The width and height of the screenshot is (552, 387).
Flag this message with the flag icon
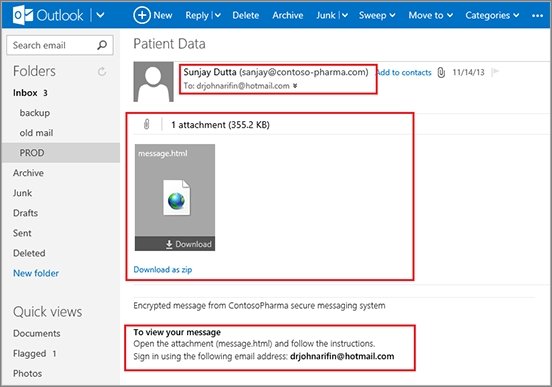(x=495, y=72)
